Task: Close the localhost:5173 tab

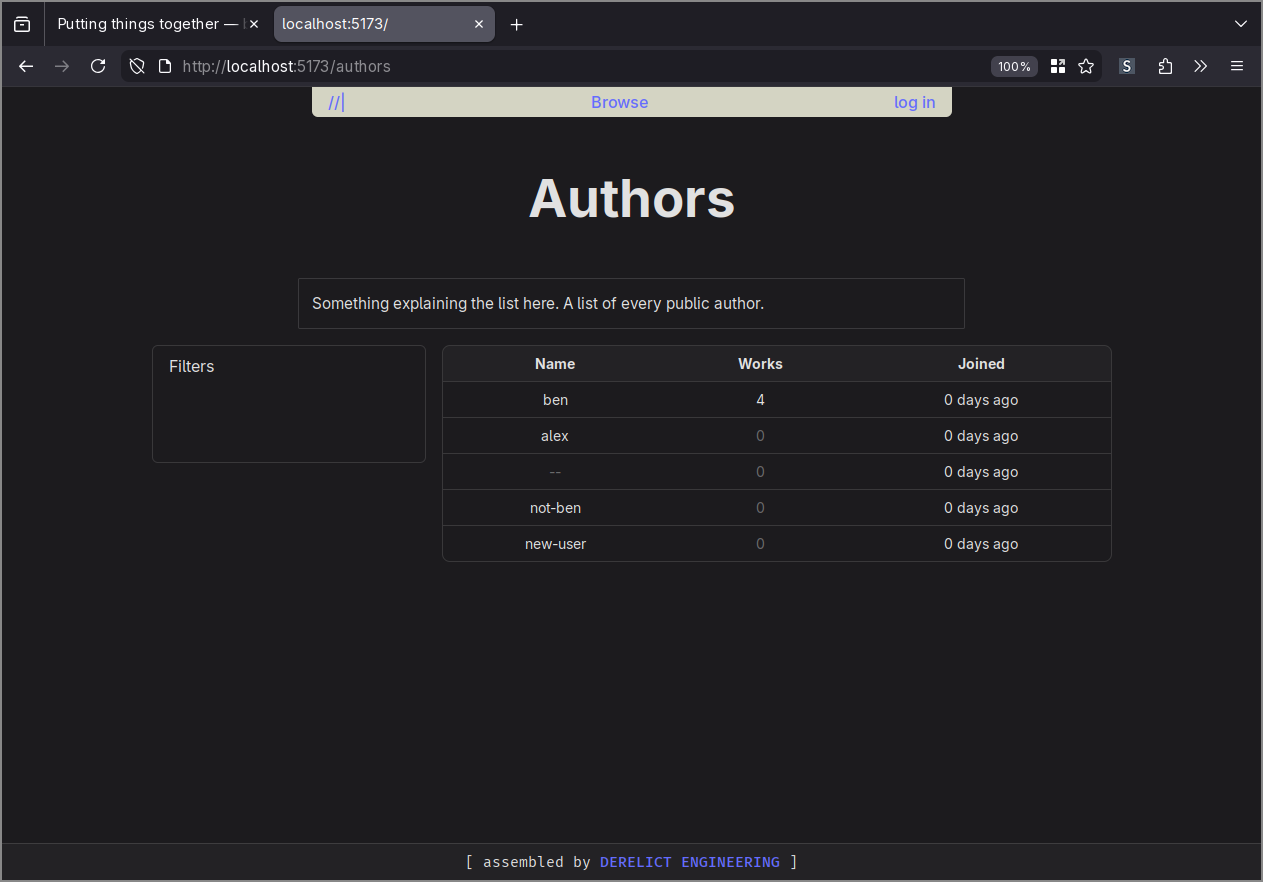Action: coord(479,24)
